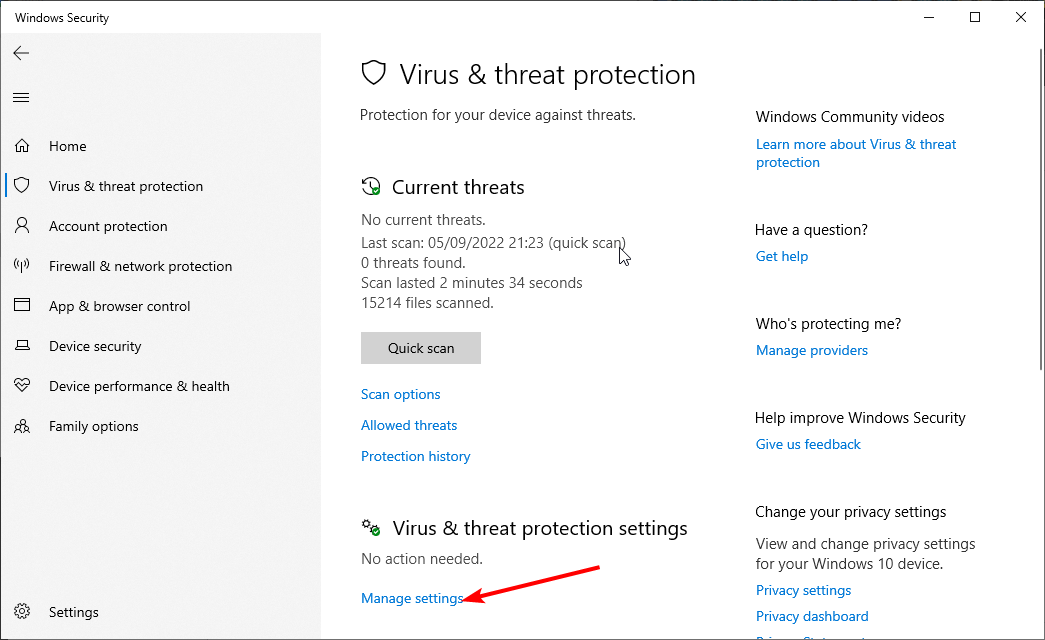Click the Family options people icon

(x=22, y=426)
